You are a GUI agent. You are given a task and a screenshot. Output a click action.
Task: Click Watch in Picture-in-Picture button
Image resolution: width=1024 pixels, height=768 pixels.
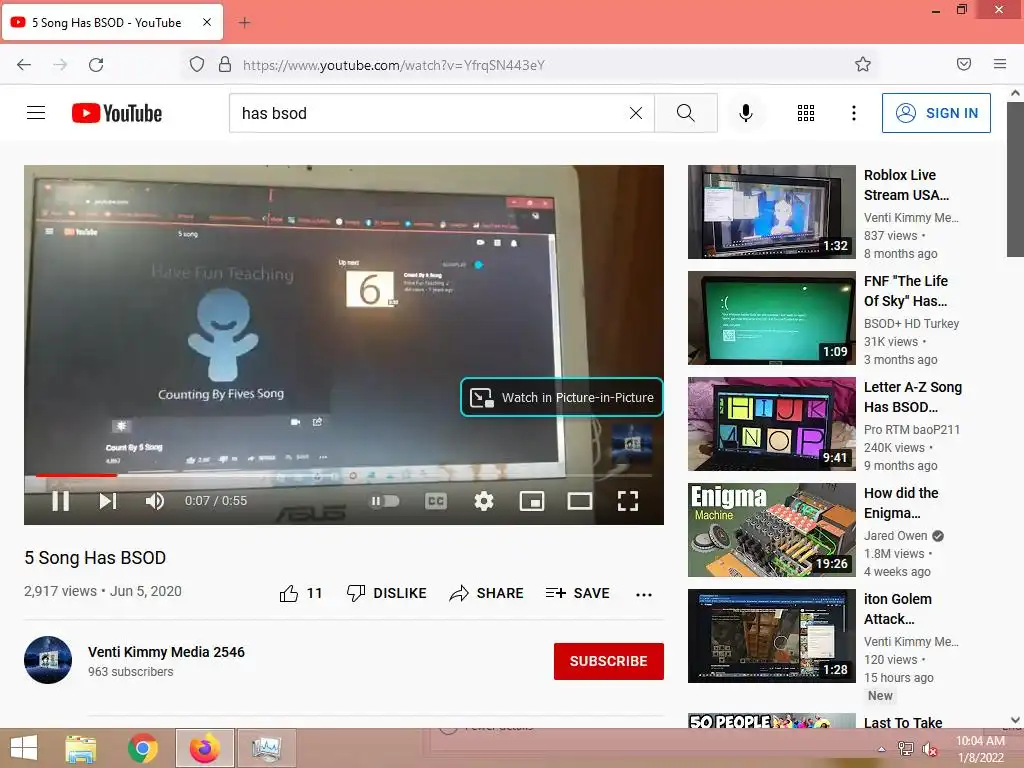pos(562,397)
